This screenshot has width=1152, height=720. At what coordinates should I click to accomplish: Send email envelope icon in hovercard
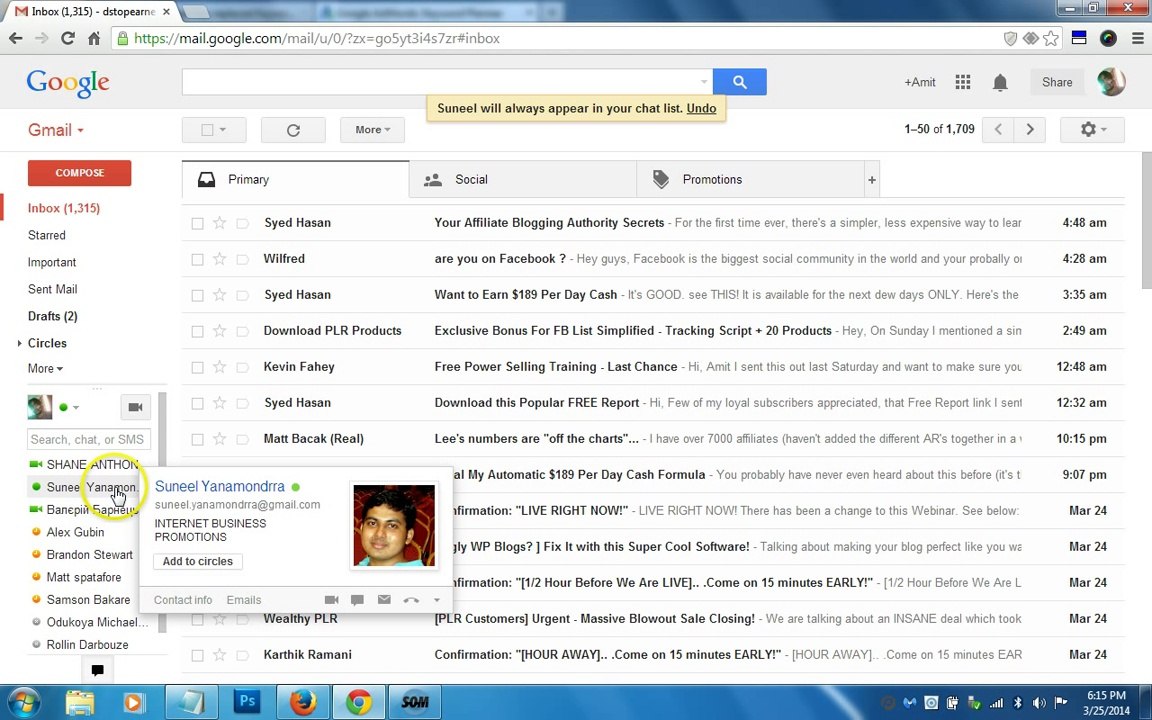384,600
